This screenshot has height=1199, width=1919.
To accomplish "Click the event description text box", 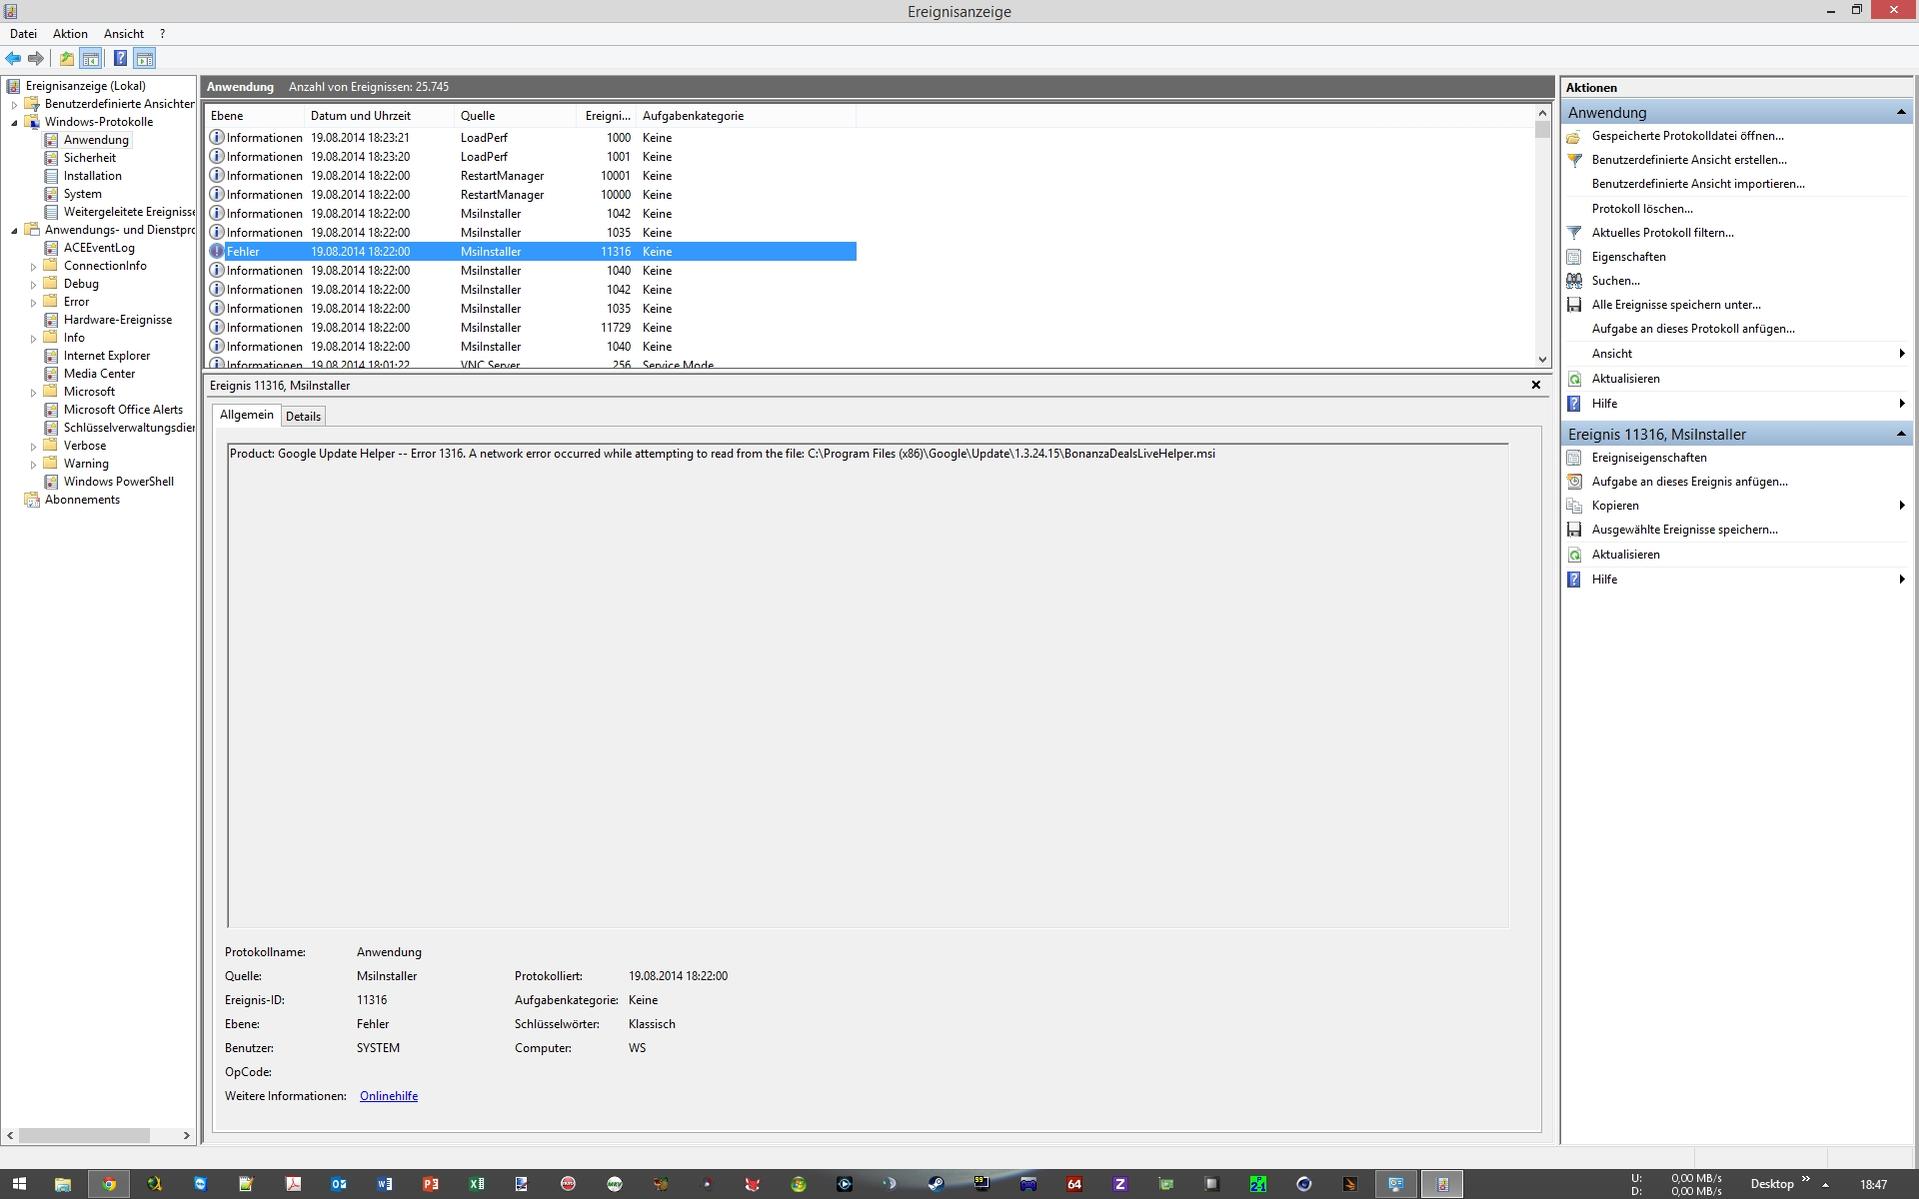I will 867,685.
